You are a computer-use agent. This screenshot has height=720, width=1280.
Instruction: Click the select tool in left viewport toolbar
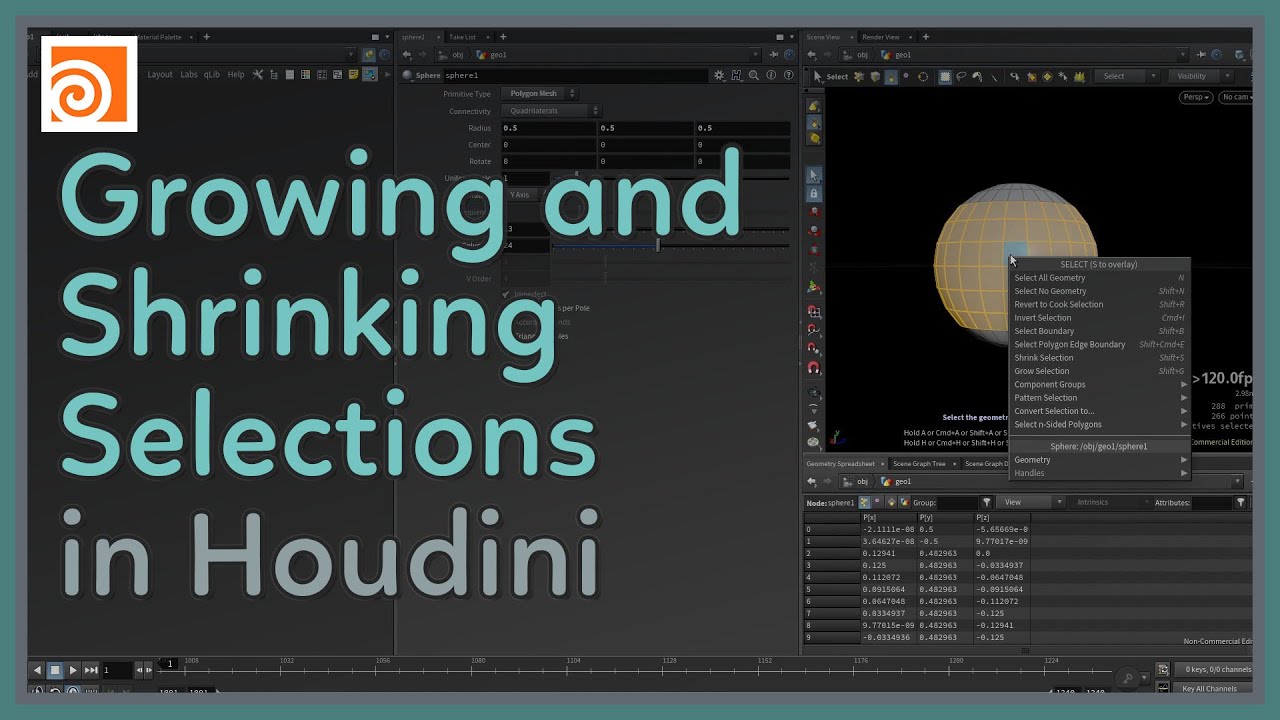[814, 175]
